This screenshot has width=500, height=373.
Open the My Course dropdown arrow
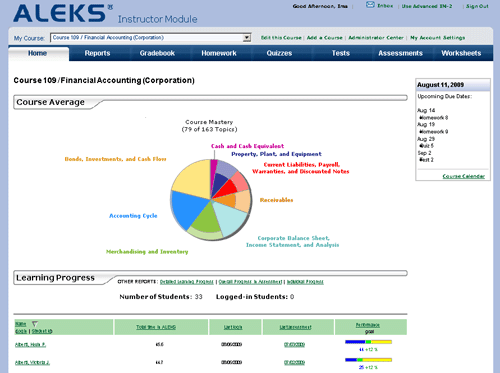[x=247, y=38]
